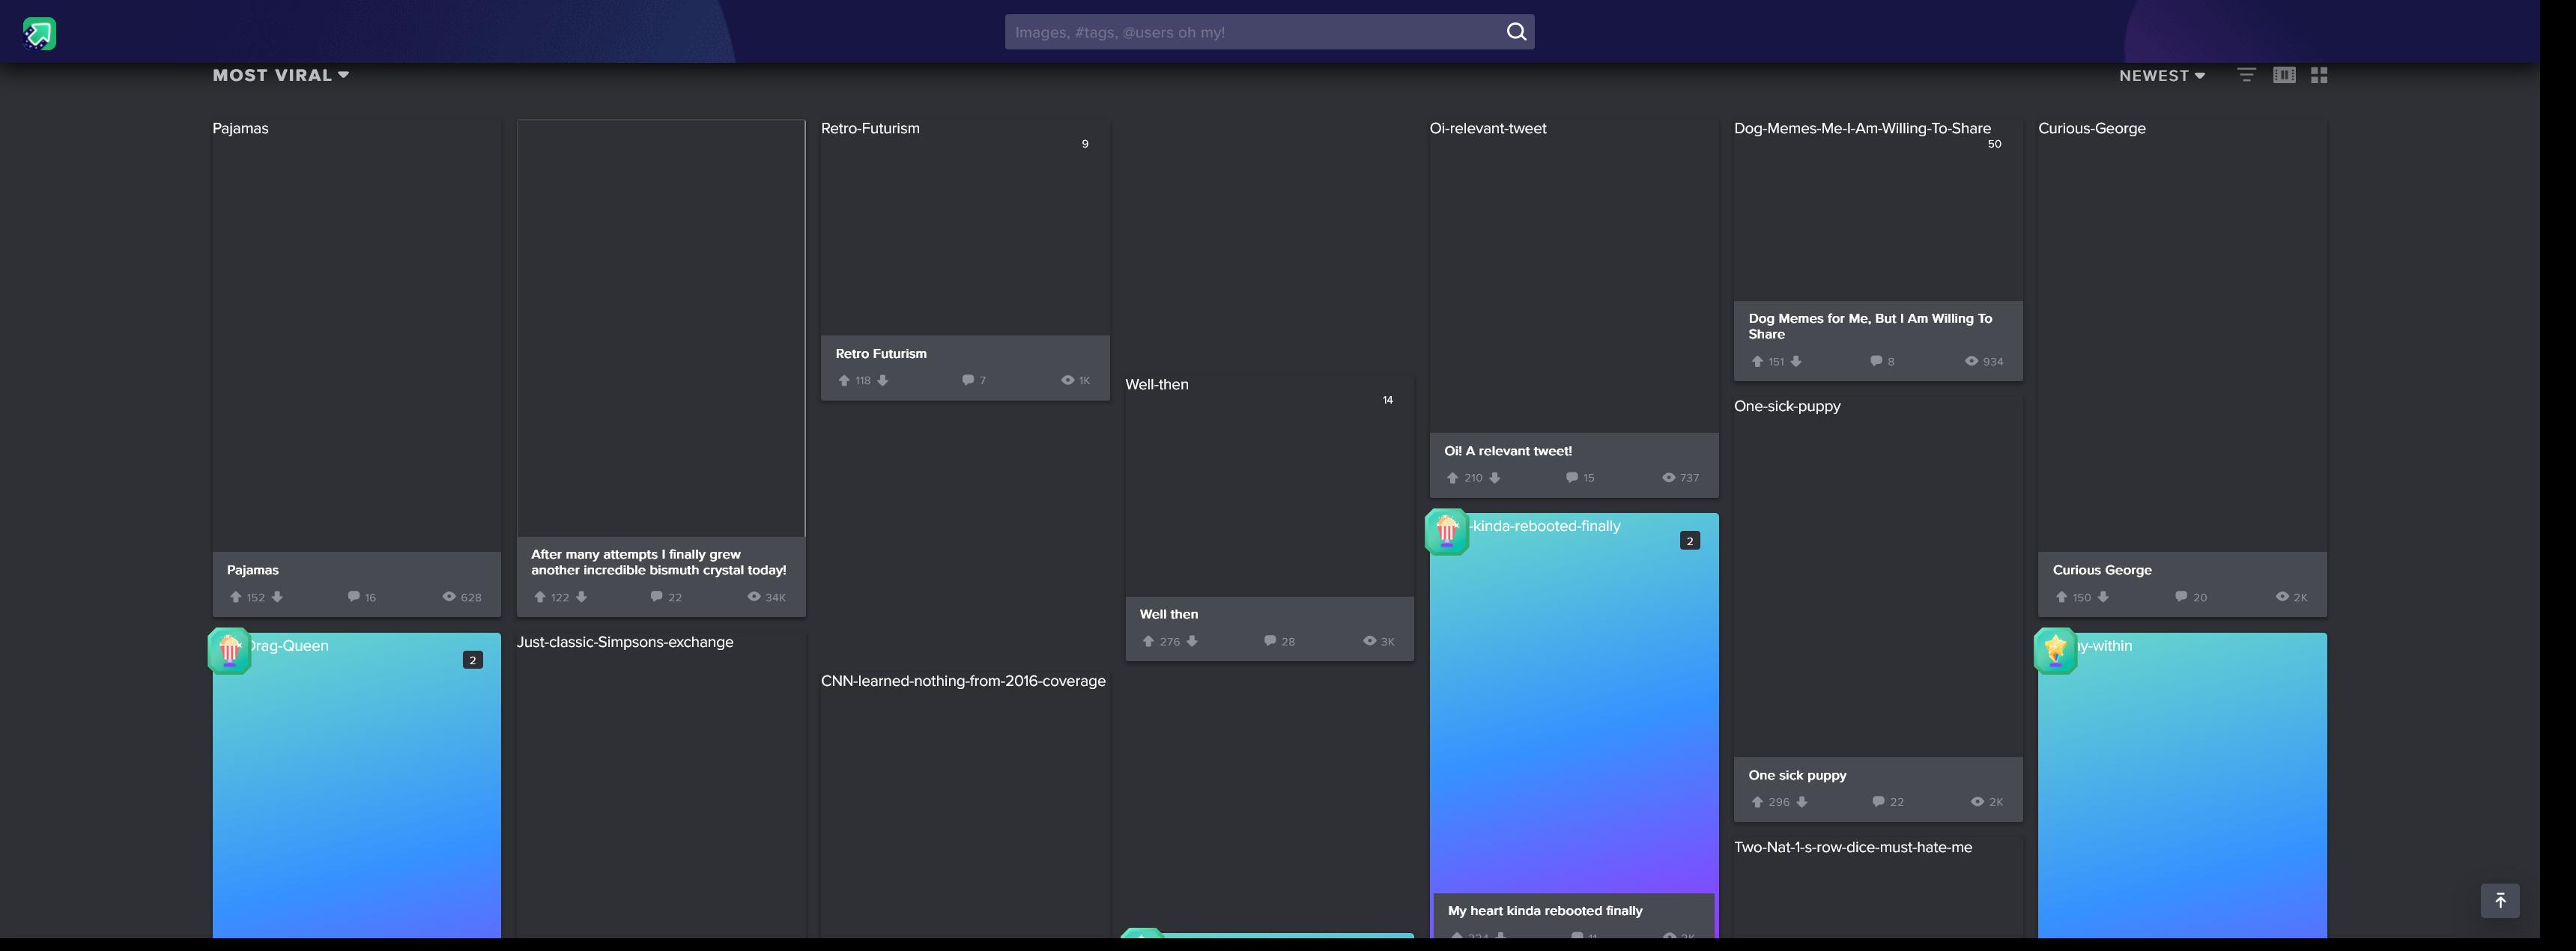Upvote the Oi! A relevant tweet post
2576x951 pixels.
tap(1453, 478)
